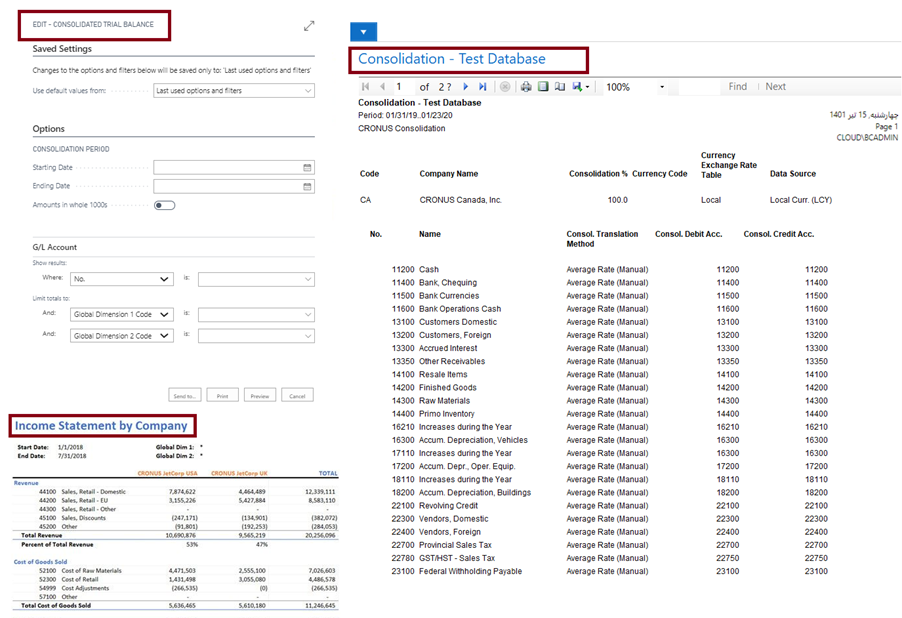This screenshot has height=618, width=902.
Task: Click the print report icon
Action: (x=526, y=87)
